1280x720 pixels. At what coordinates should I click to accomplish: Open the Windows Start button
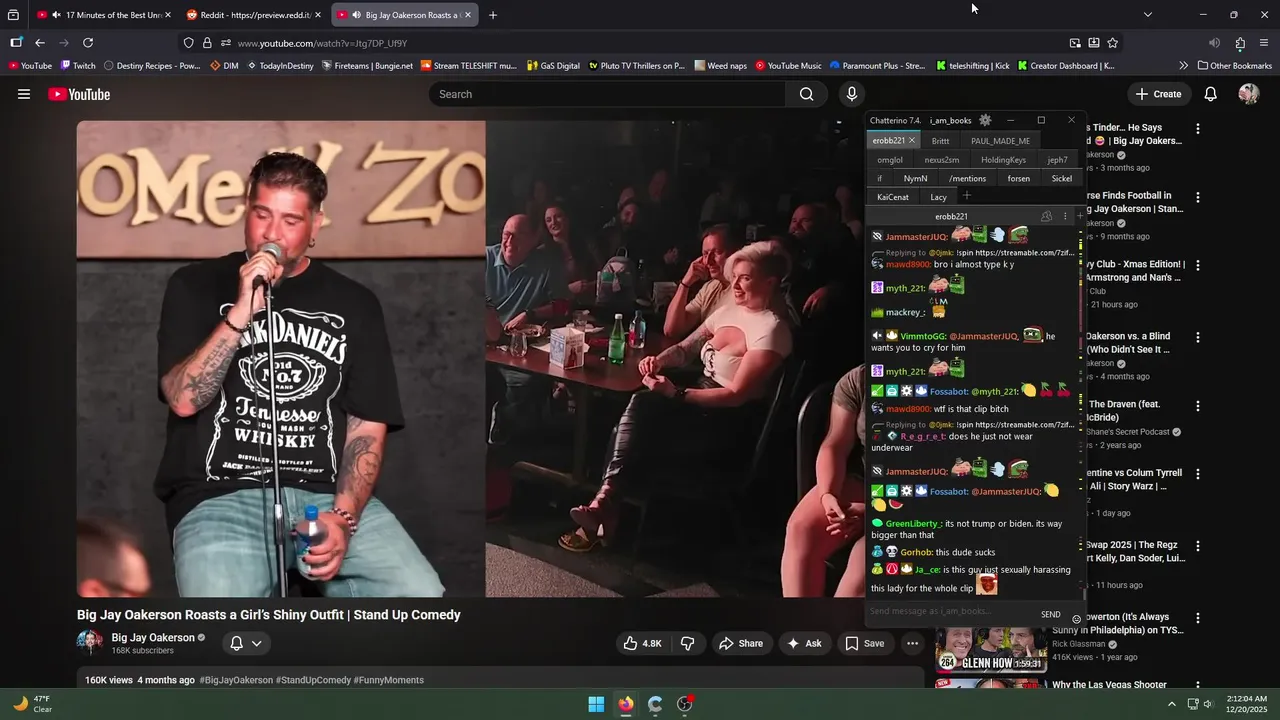pos(596,704)
